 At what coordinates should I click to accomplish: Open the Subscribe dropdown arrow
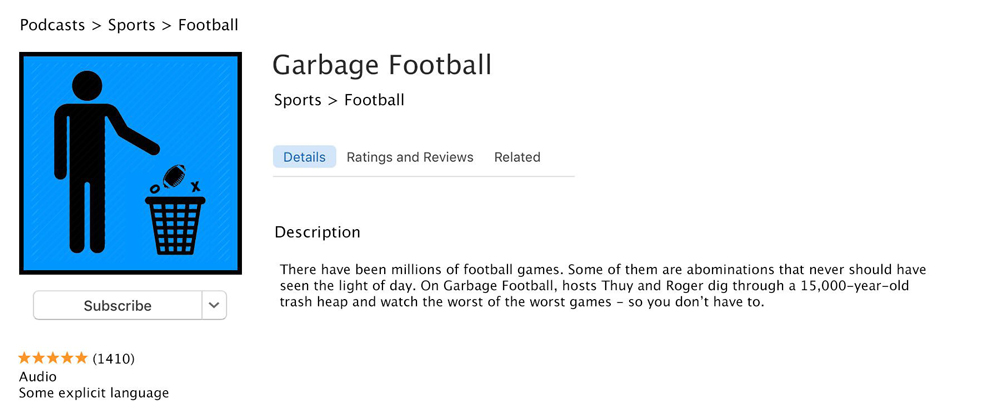coord(214,305)
